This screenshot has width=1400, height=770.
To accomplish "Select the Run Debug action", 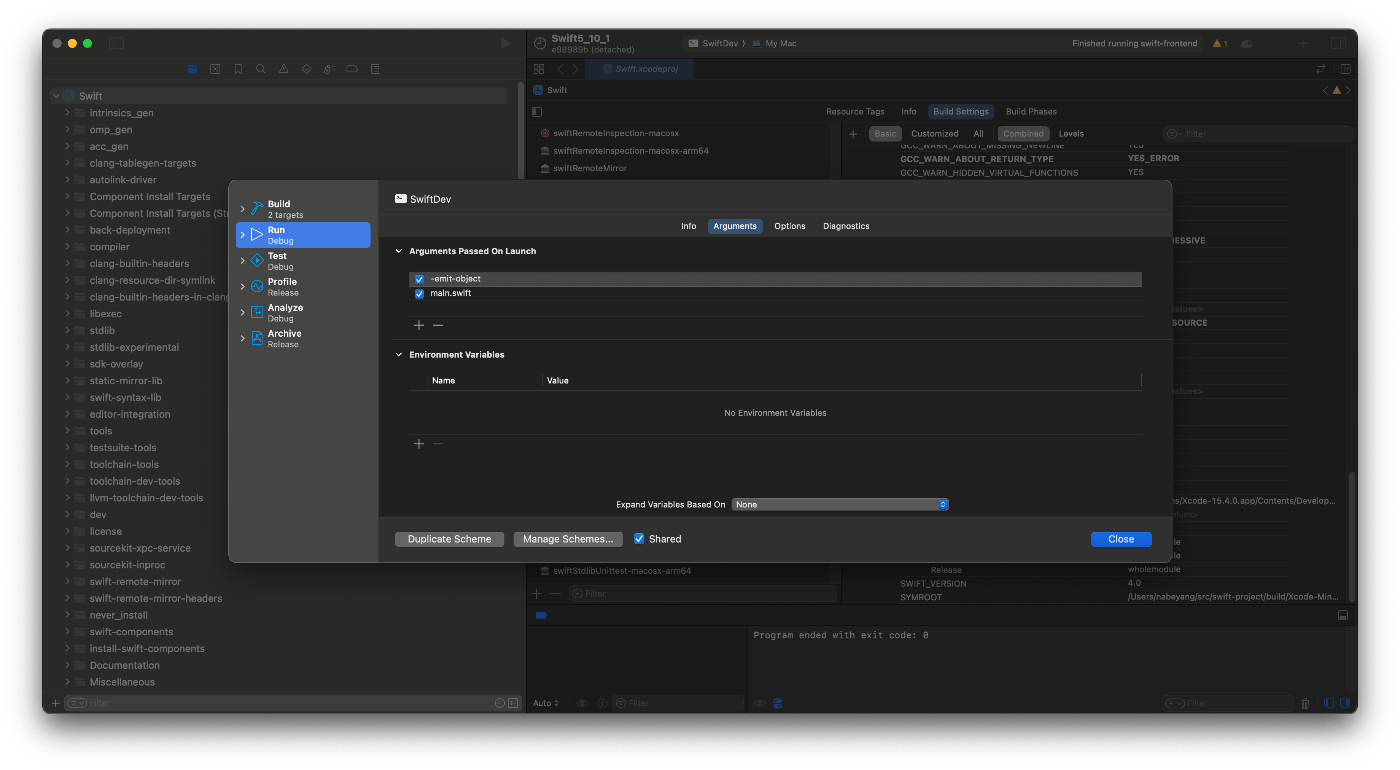I will (303, 235).
